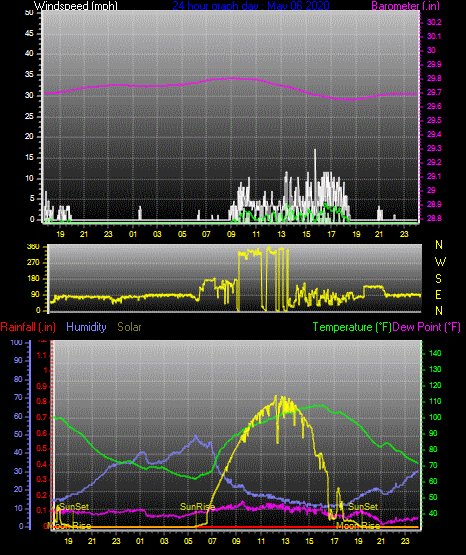
Task: Click the windspeed axis value 15
Action: point(29,158)
